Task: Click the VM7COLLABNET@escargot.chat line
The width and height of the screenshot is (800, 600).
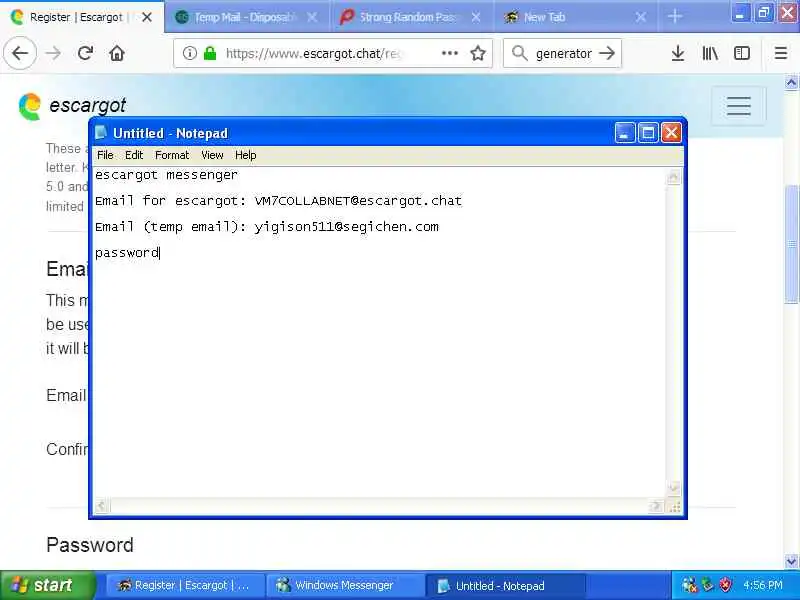Action: (x=279, y=201)
